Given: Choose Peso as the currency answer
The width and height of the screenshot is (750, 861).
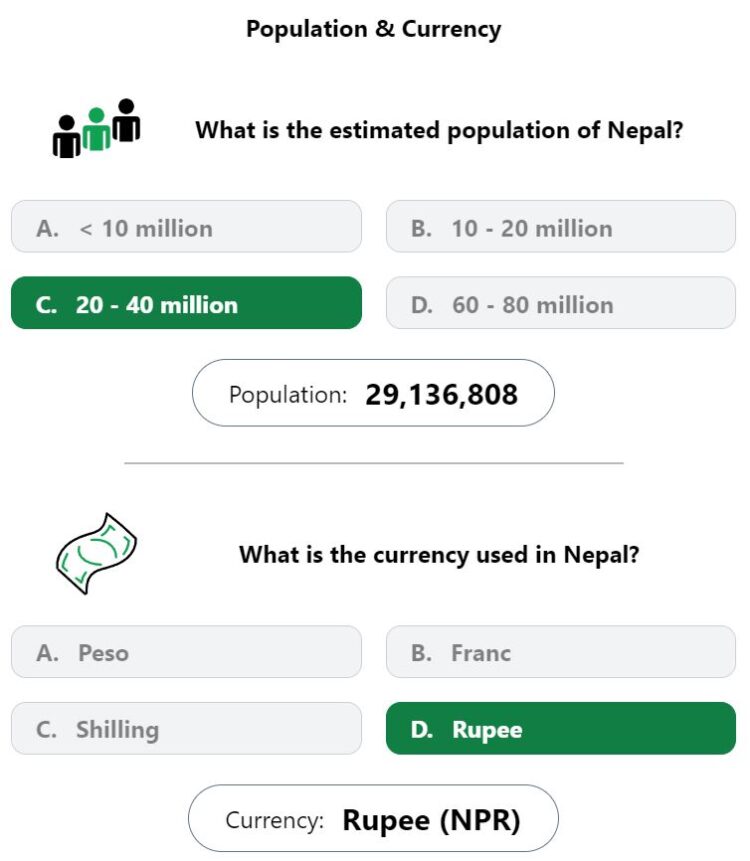Looking at the screenshot, I should coord(186,652).
